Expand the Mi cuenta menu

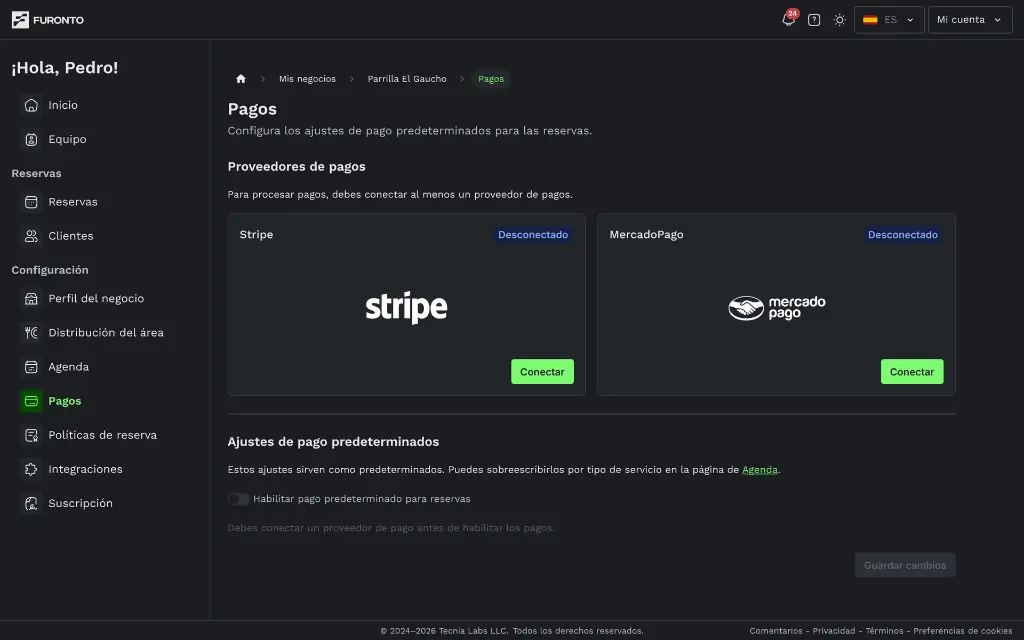[x=970, y=20]
